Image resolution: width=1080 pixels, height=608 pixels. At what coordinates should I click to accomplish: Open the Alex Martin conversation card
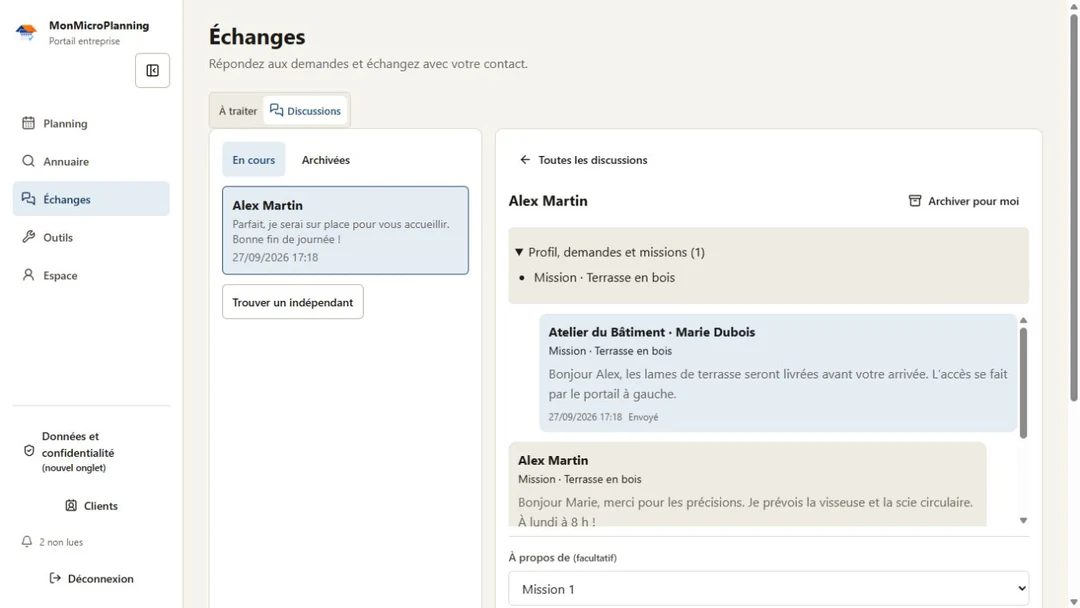tap(345, 230)
